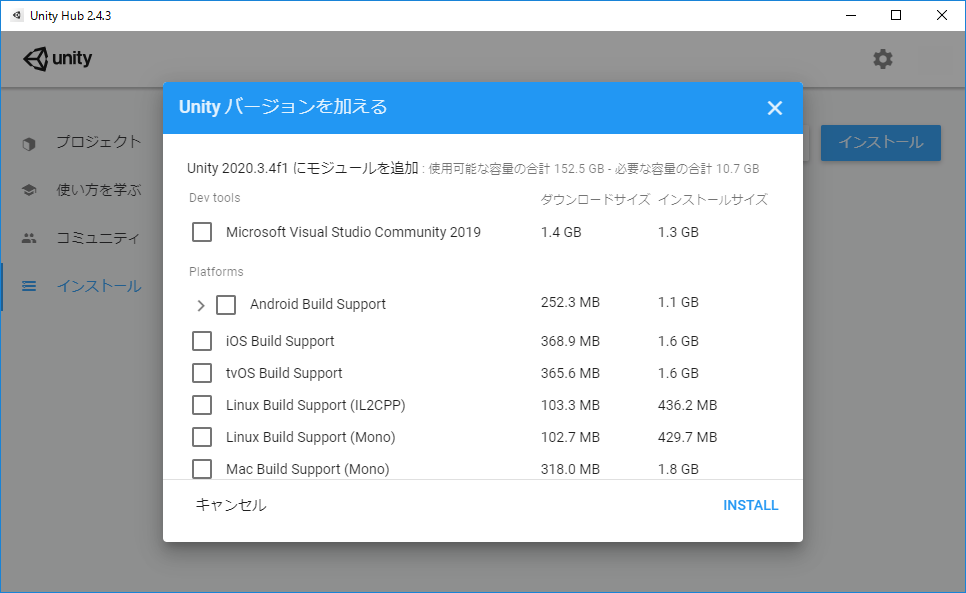This screenshot has height=593, width=966.
Task: Click the graduation cap icon beside 使い方を学ぶ
Action: [x=29, y=190]
